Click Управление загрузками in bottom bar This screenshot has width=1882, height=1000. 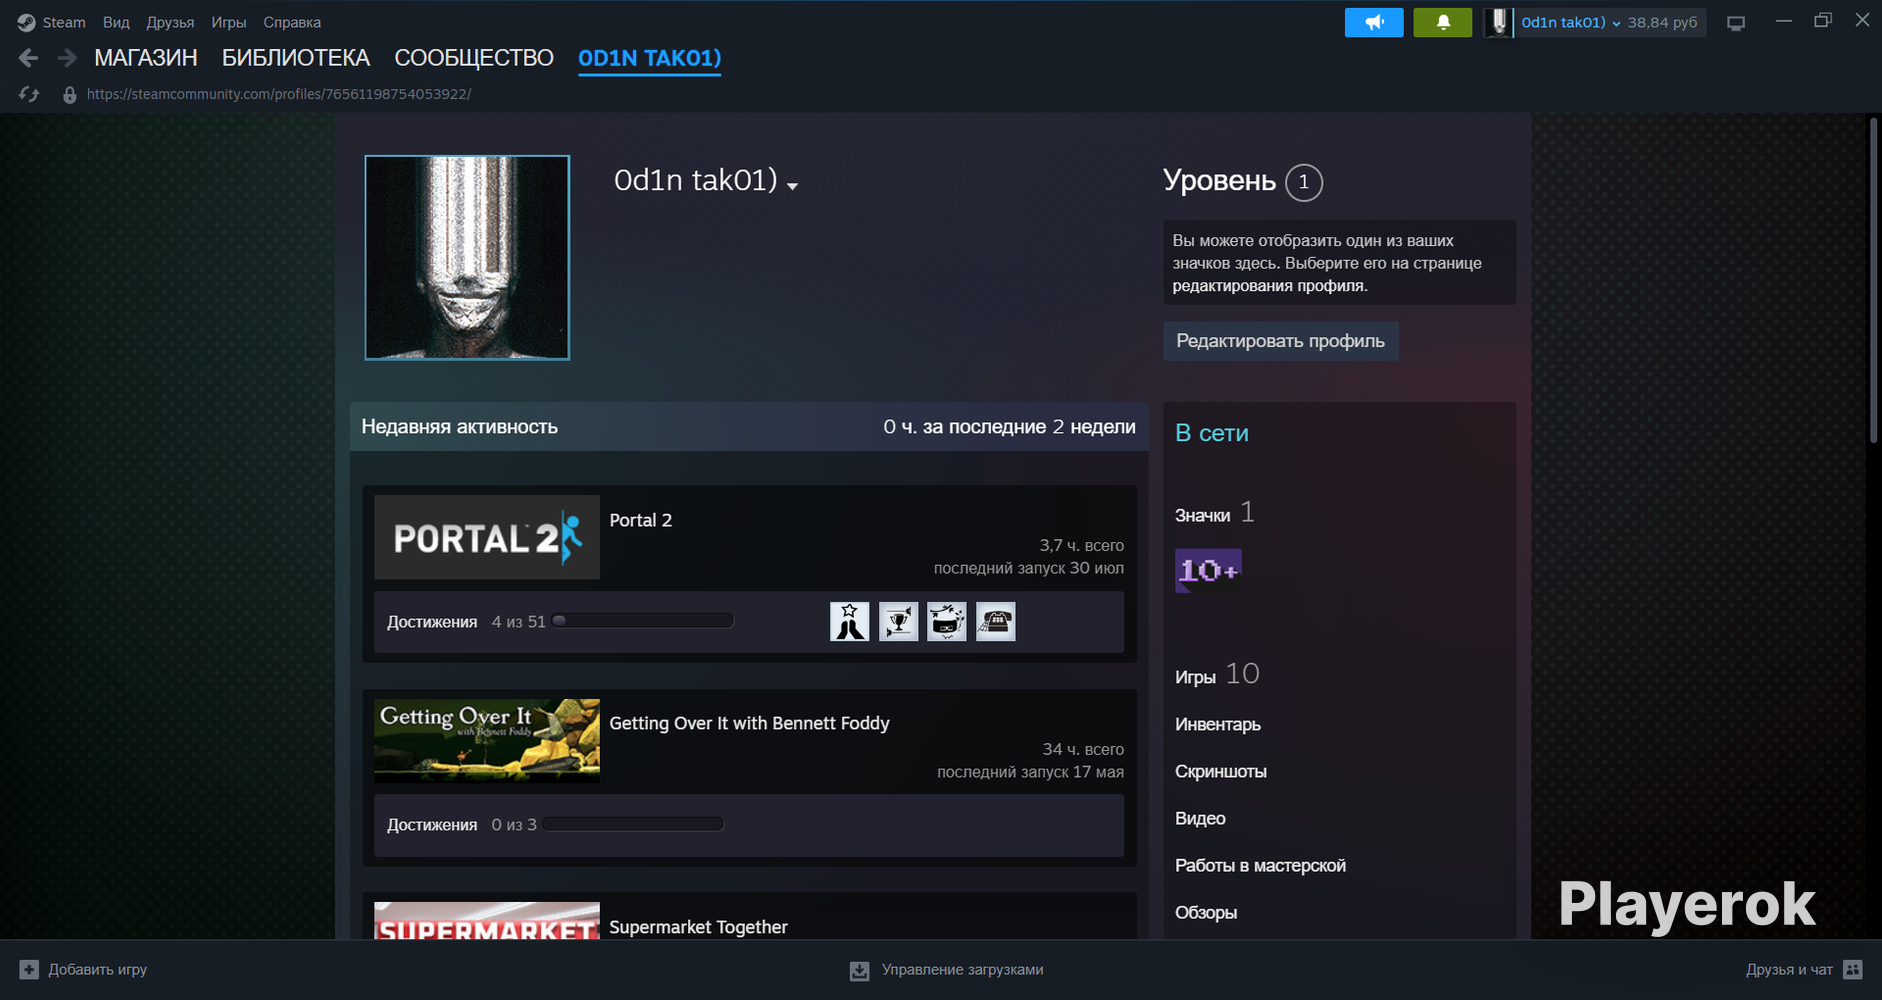pos(962,969)
